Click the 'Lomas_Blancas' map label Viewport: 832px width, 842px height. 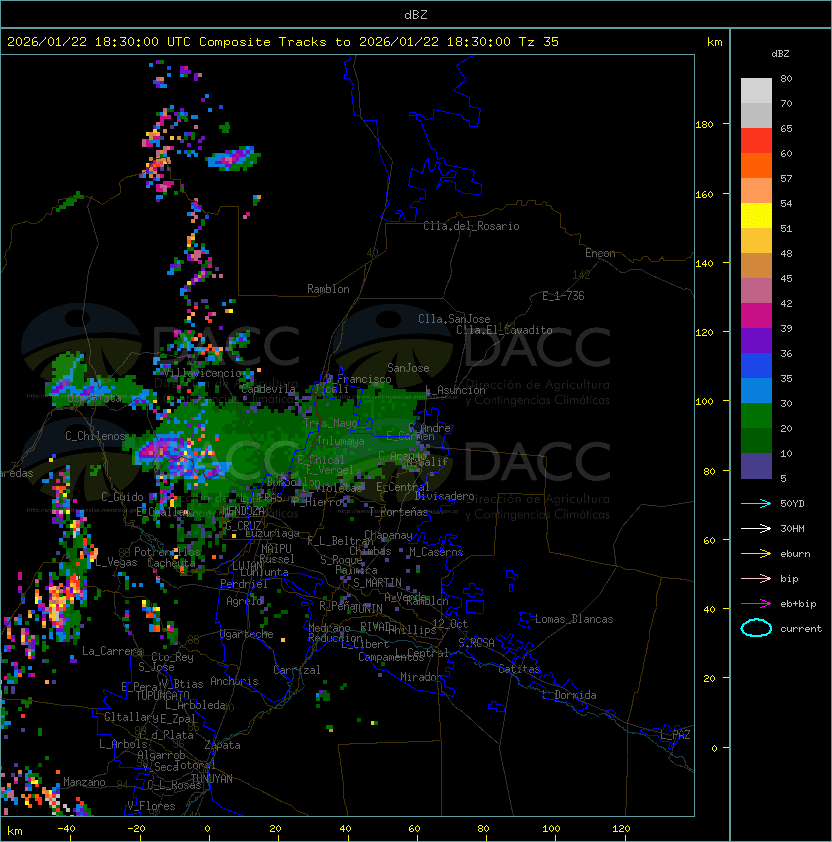(574, 619)
